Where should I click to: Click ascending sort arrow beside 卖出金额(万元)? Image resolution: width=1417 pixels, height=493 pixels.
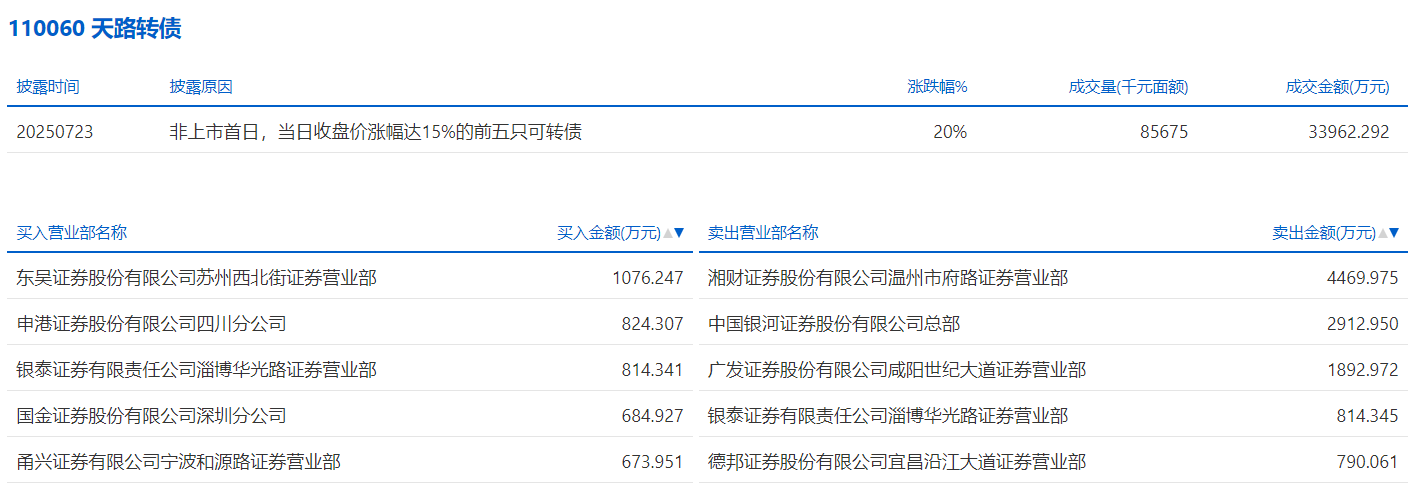click(x=1383, y=233)
